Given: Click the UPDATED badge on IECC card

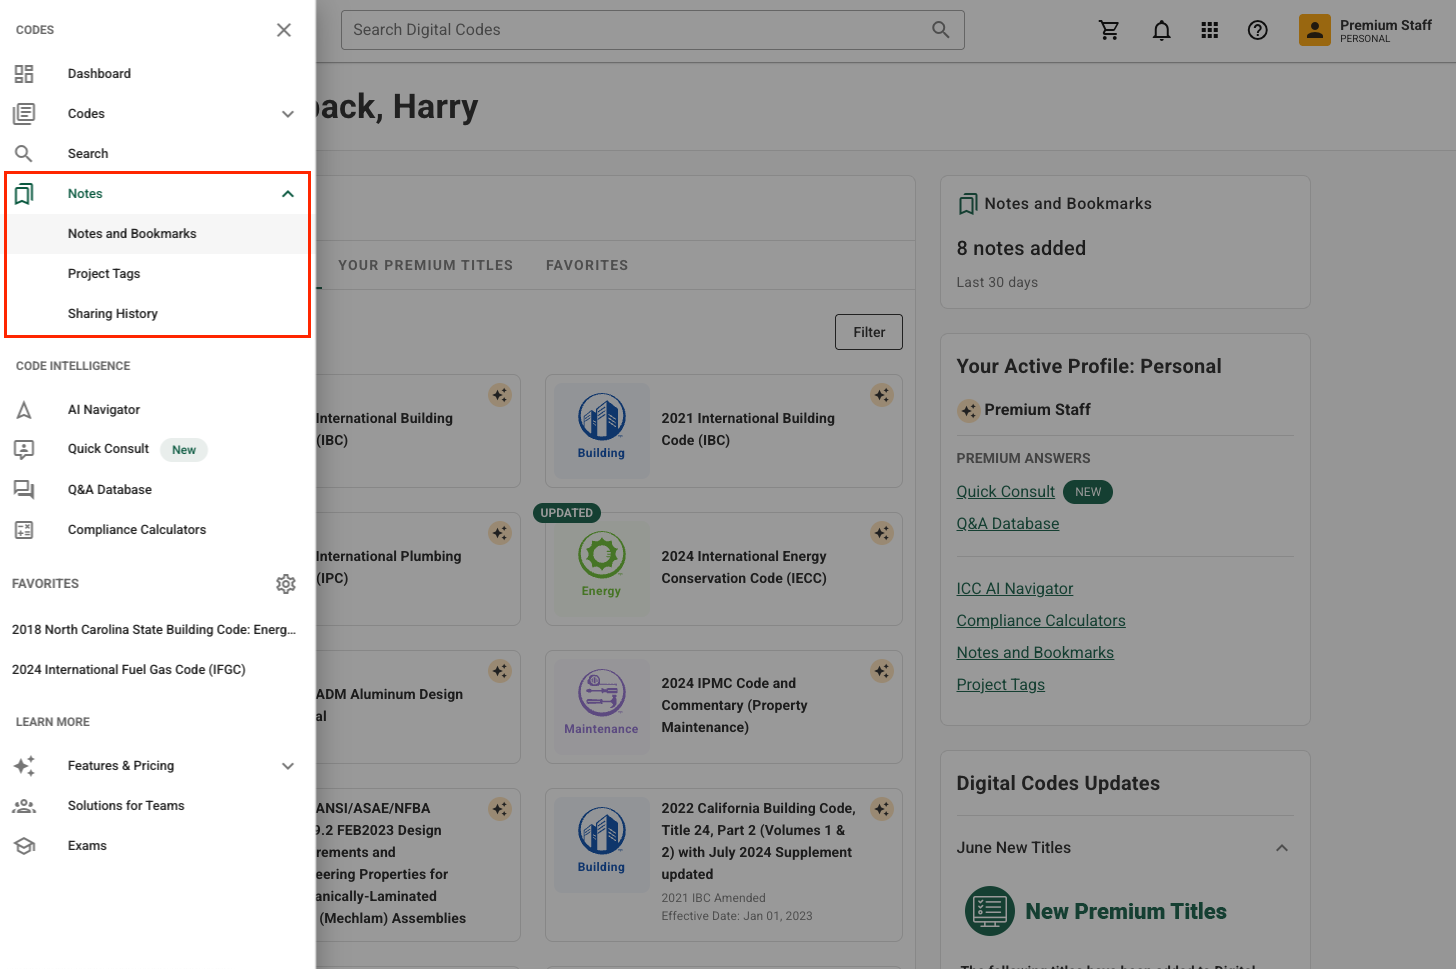Looking at the screenshot, I should coord(567,513).
